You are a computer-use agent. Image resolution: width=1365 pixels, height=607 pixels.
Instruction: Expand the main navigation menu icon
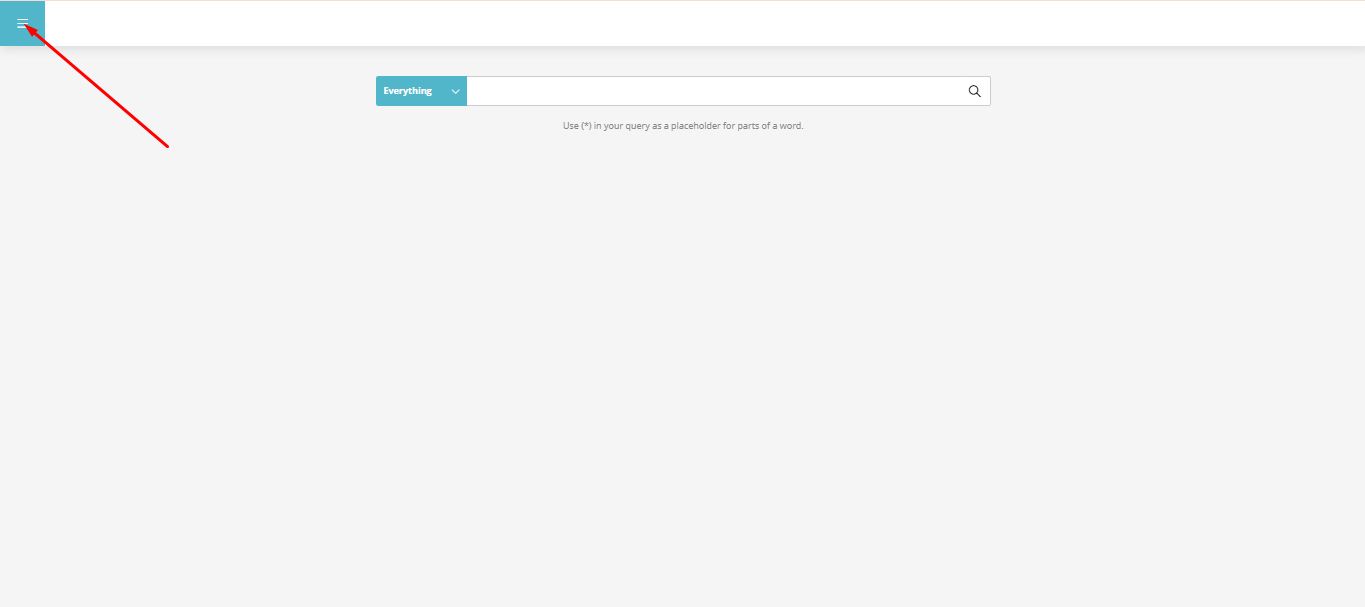tap(22, 23)
